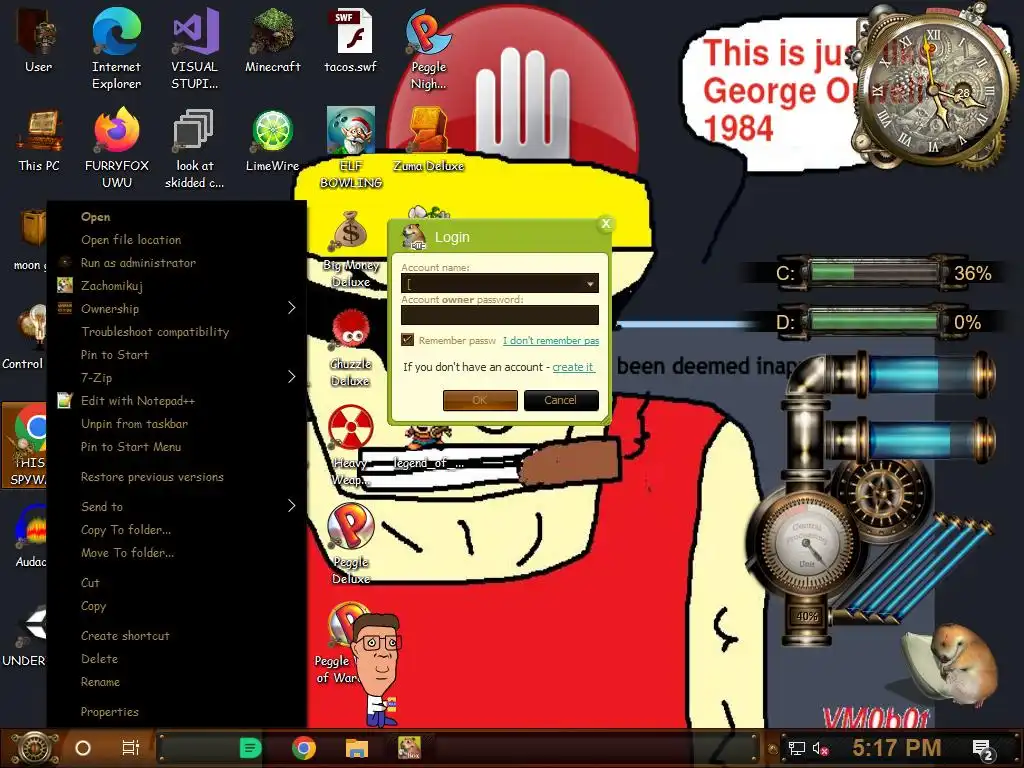
Task: Open the hamster Box app on taskbar
Action: point(409,748)
